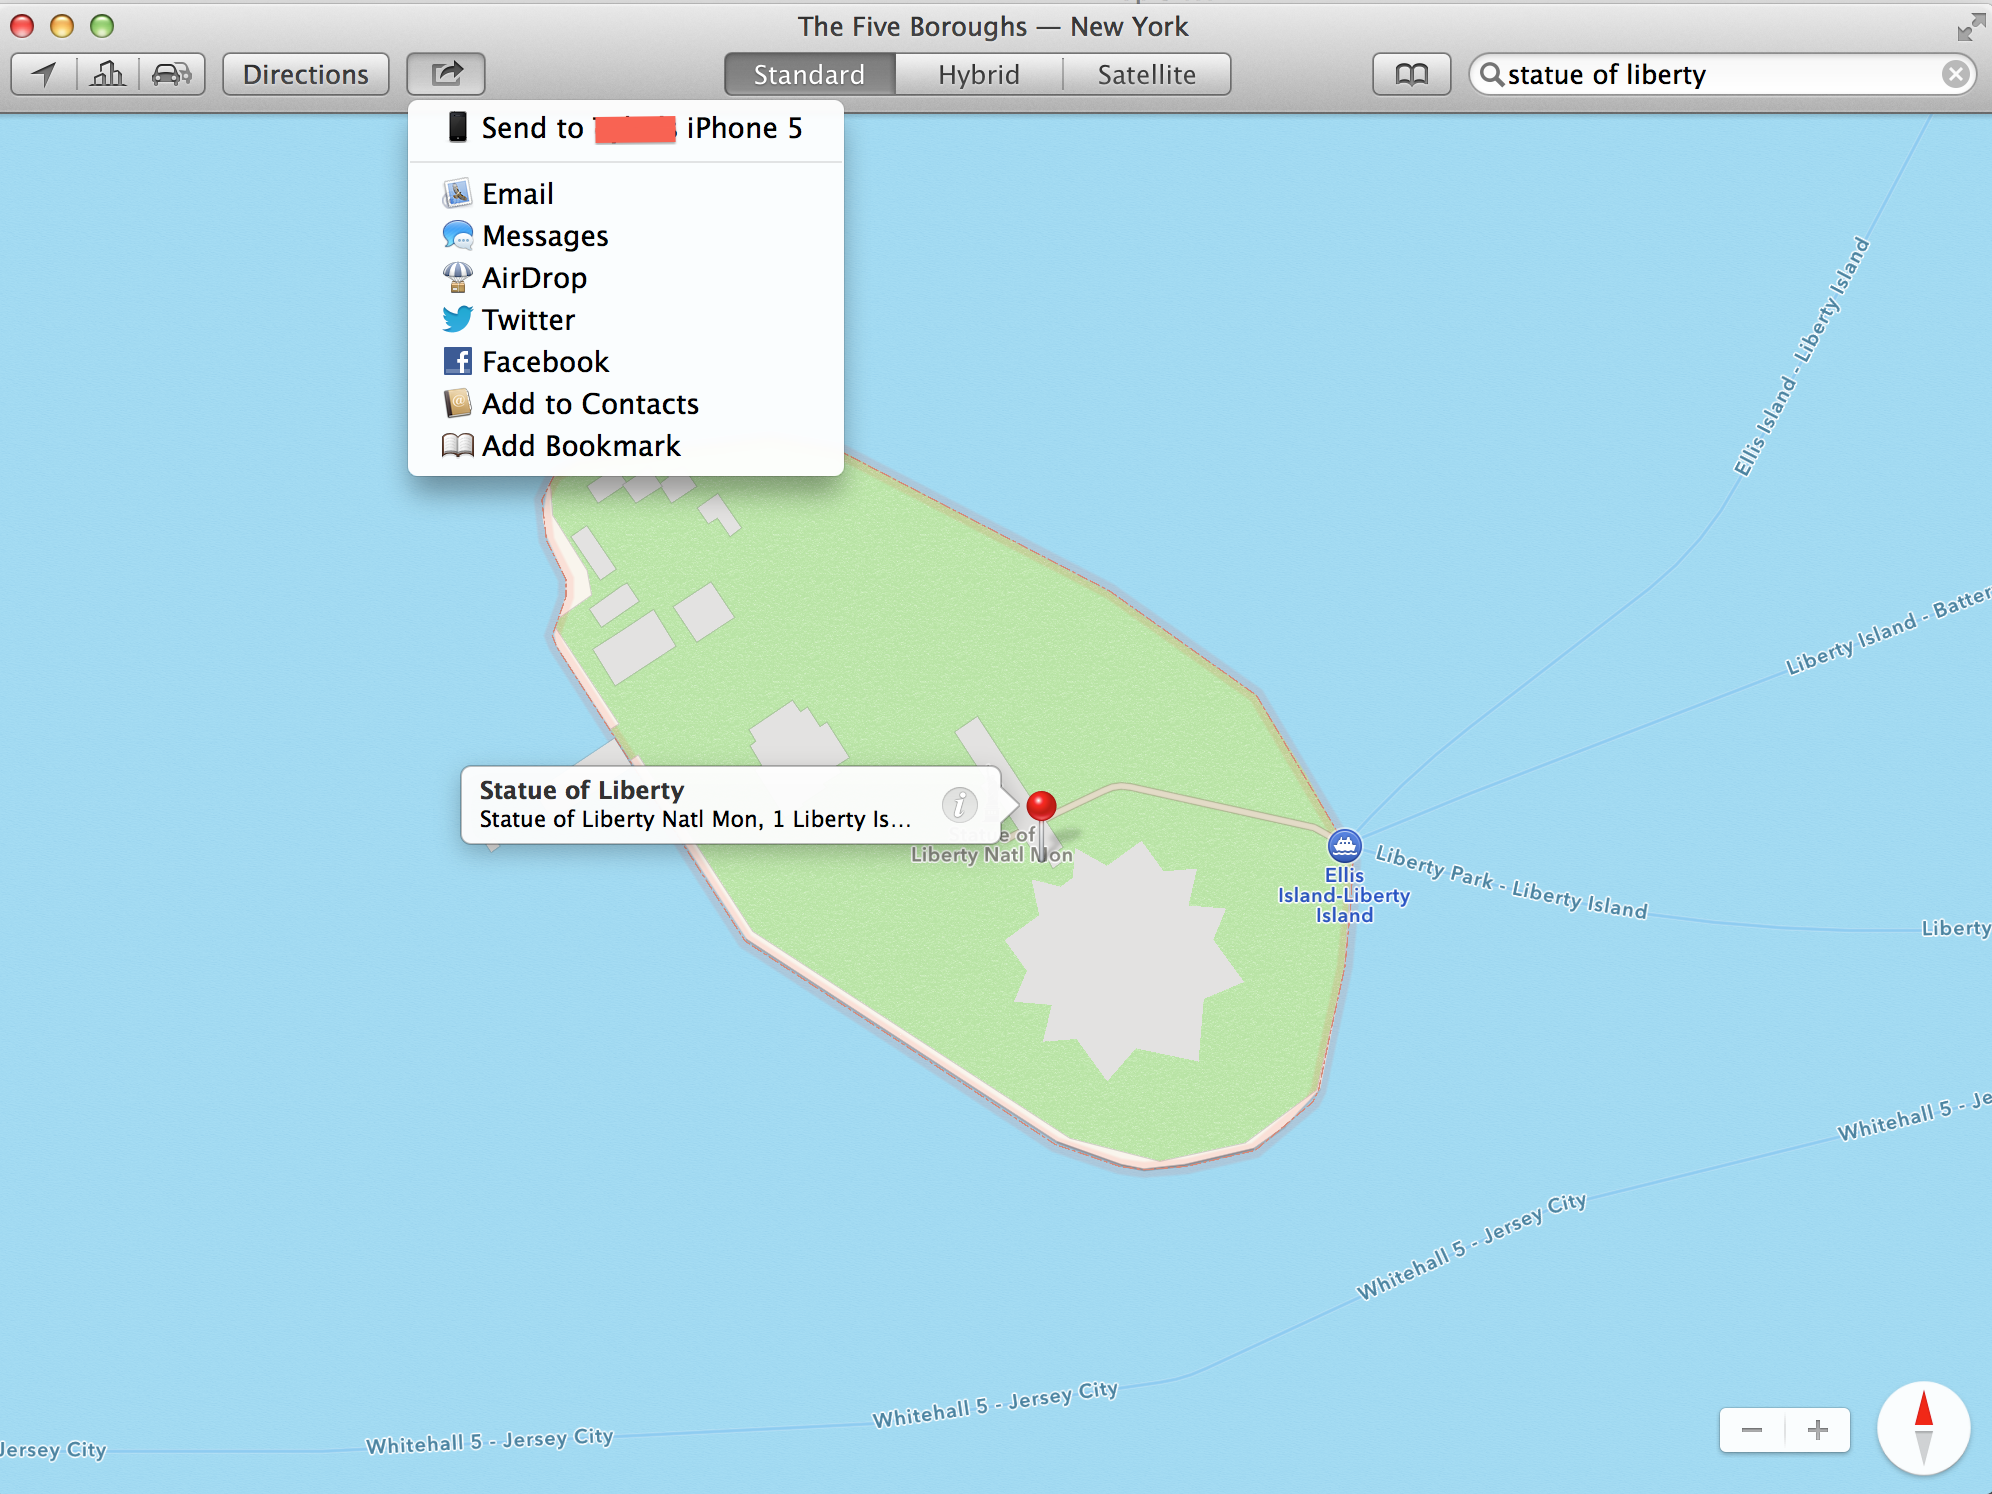1992x1494 pixels.
Task: Click the Statue of Liberty callout title
Action: (x=581, y=790)
